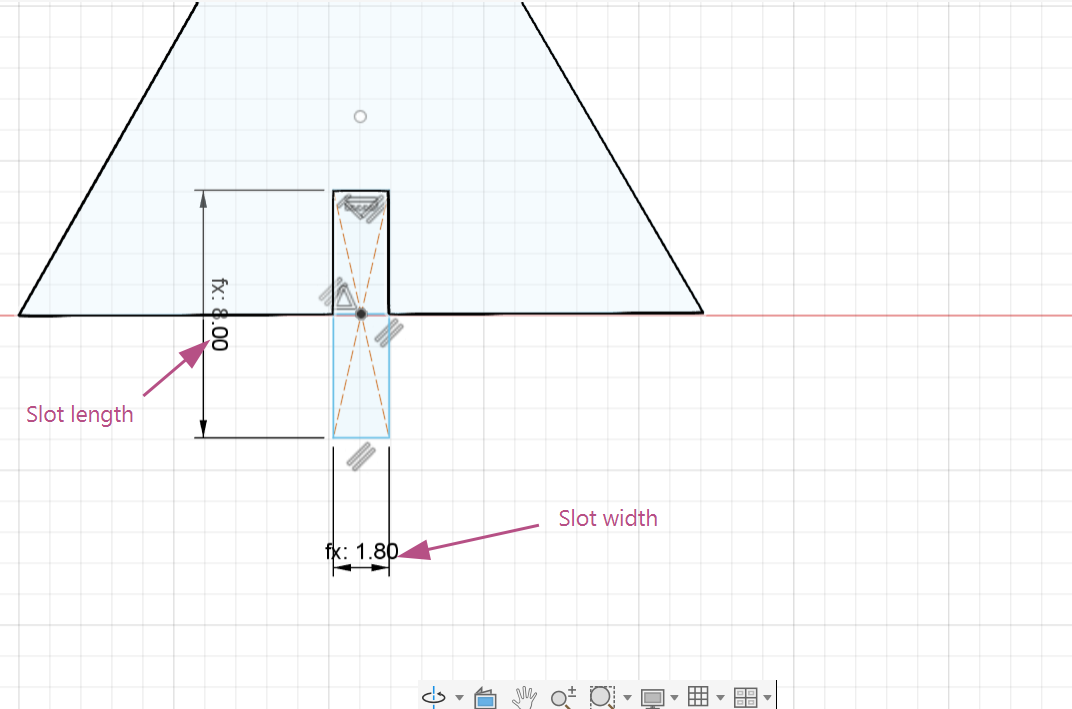The image size is (1072, 709).
Task: Click the Viewports layout icon
Action: click(745, 697)
